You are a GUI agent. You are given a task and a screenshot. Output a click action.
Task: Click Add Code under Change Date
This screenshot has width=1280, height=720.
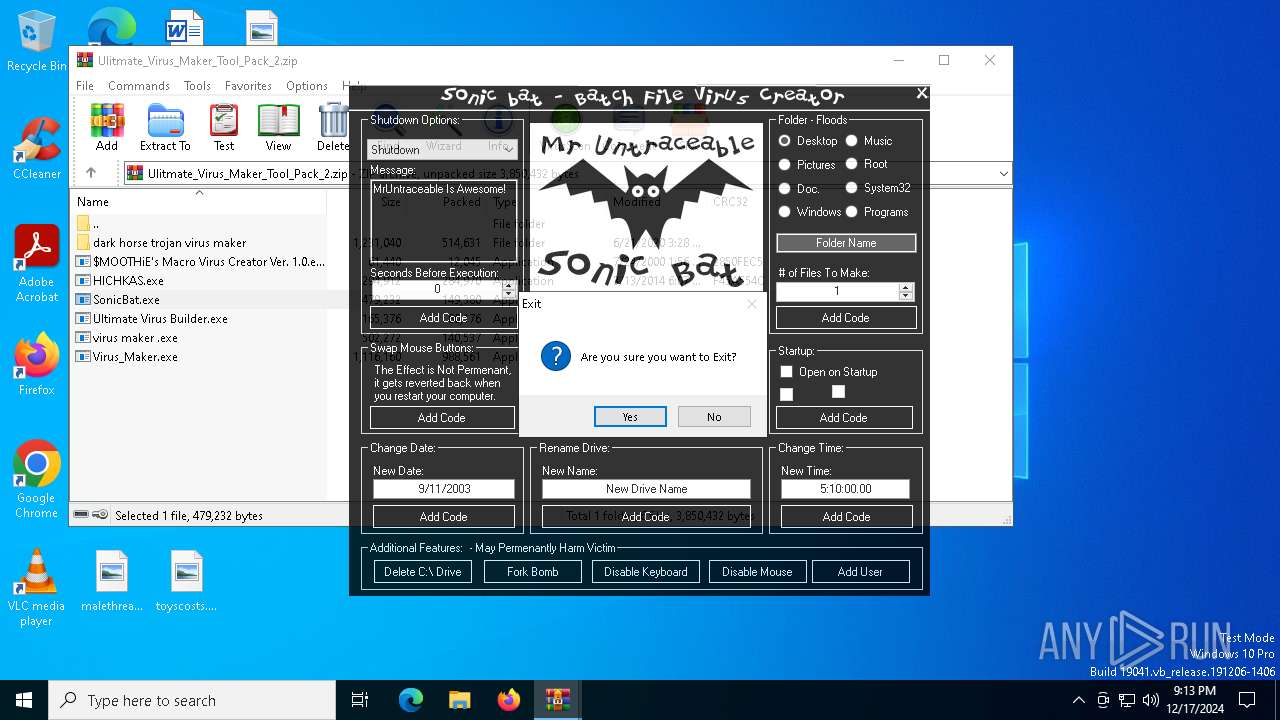click(x=443, y=517)
